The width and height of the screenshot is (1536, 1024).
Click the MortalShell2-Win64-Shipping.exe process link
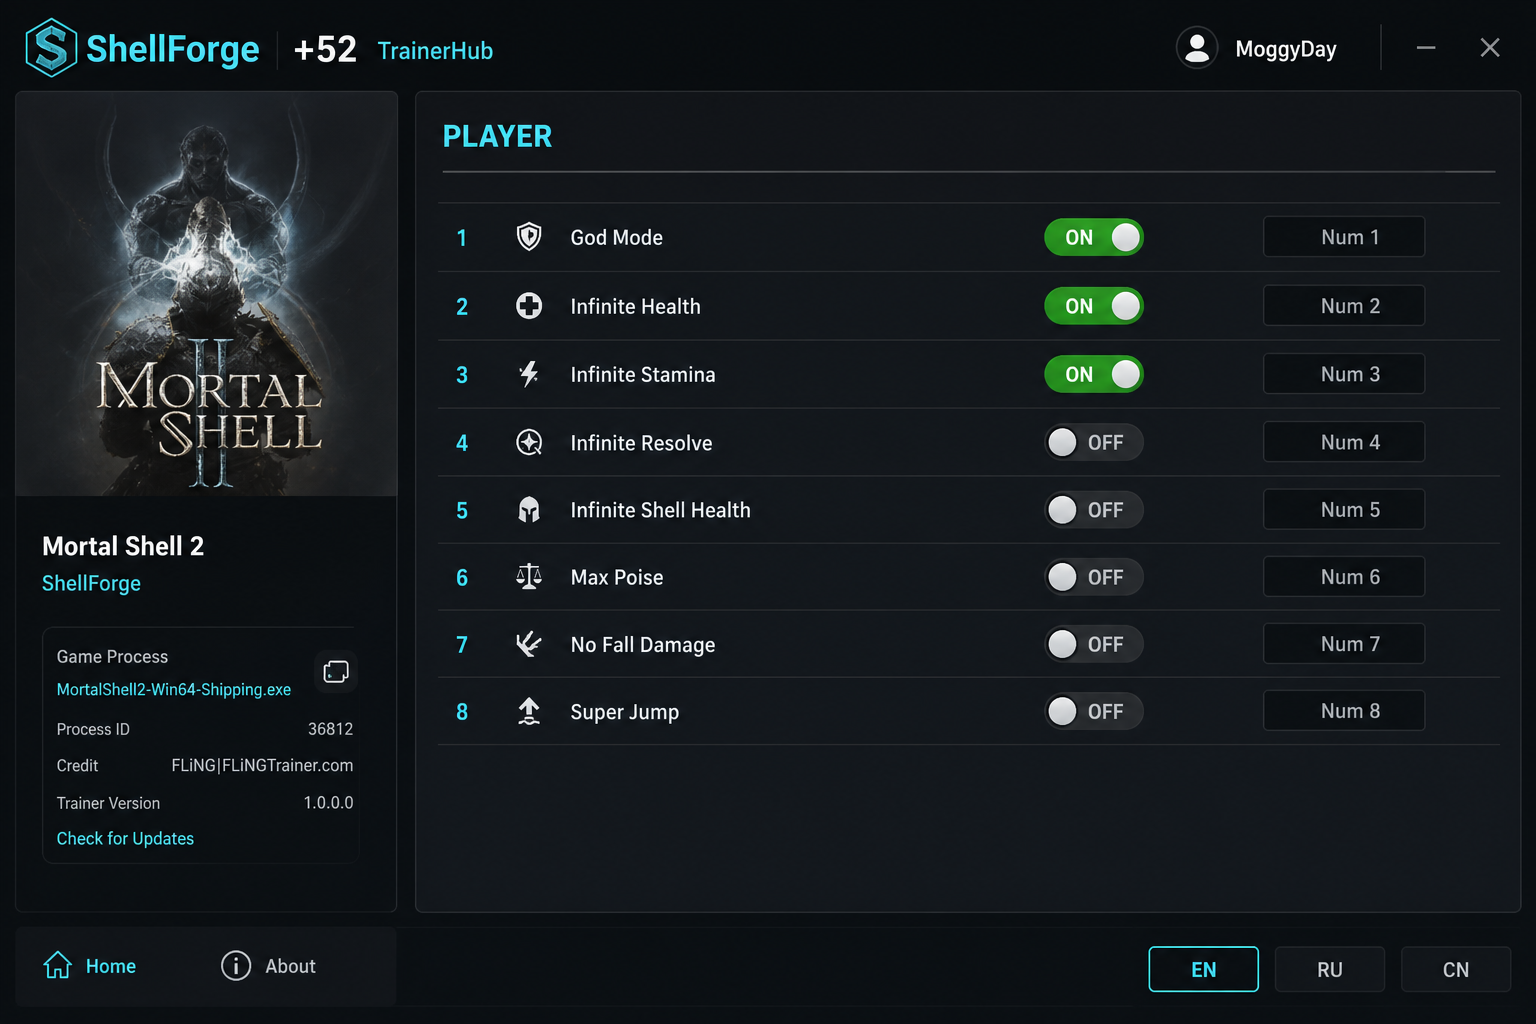[x=174, y=689]
